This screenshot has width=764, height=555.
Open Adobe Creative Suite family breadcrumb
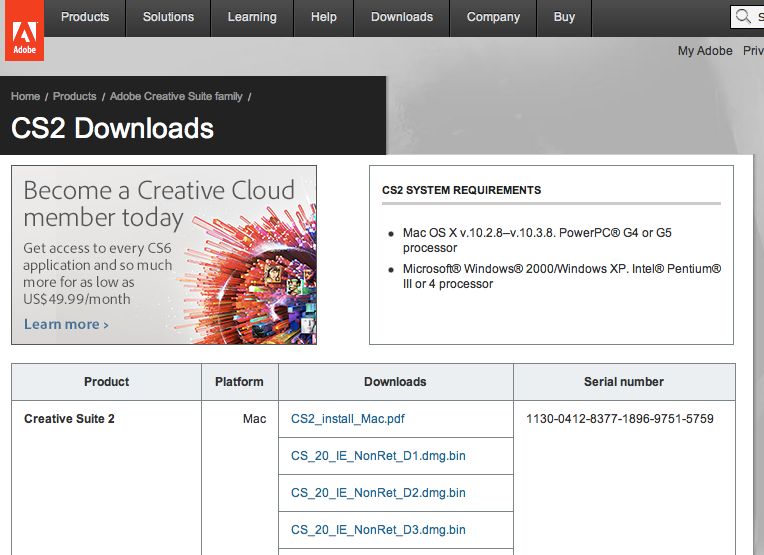point(176,96)
